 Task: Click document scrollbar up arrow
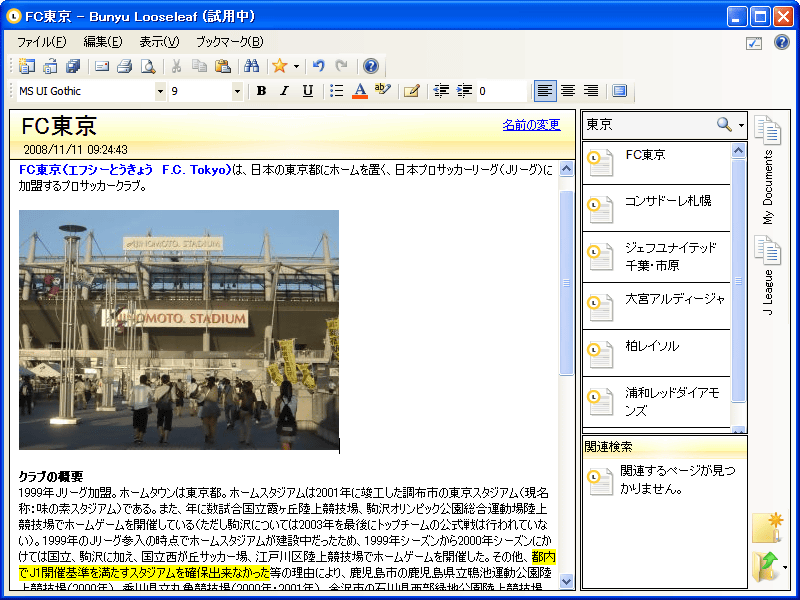click(x=566, y=169)
